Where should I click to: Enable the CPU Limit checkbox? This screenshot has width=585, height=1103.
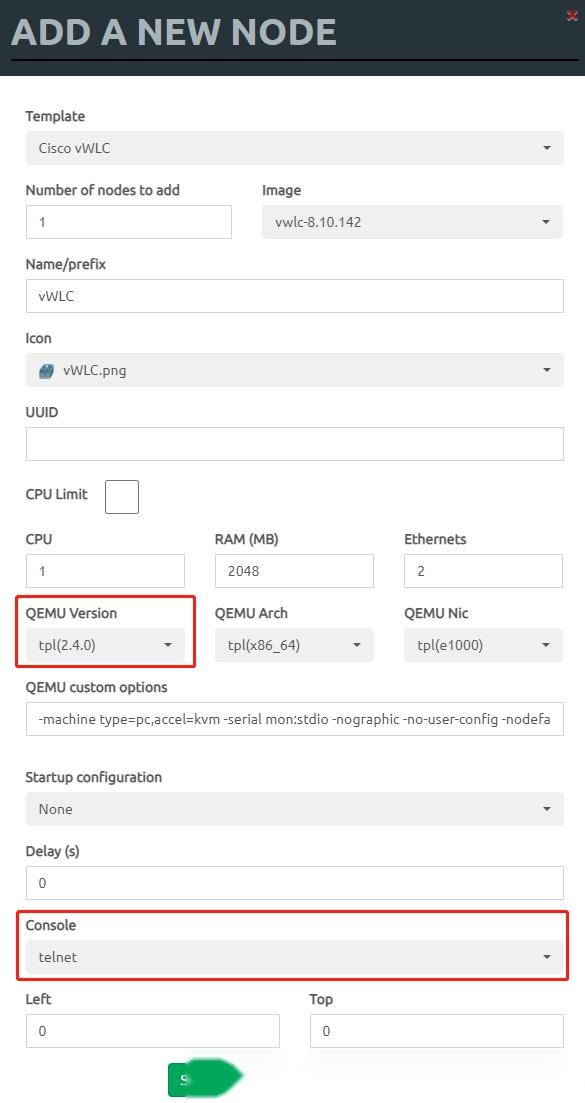tap(121, 496)
